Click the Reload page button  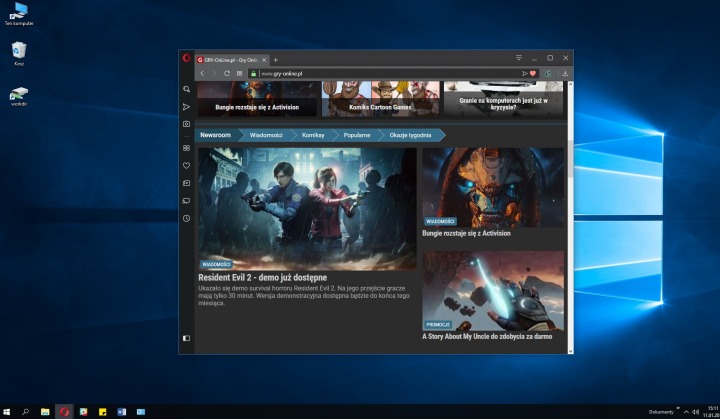tap(227, 73)
